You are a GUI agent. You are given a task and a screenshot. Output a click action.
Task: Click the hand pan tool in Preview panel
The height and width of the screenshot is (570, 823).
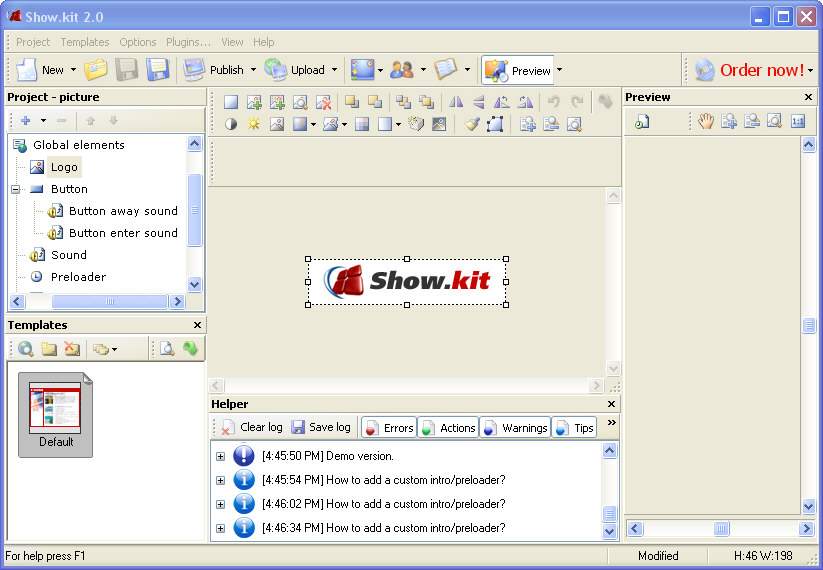point(706,122)
